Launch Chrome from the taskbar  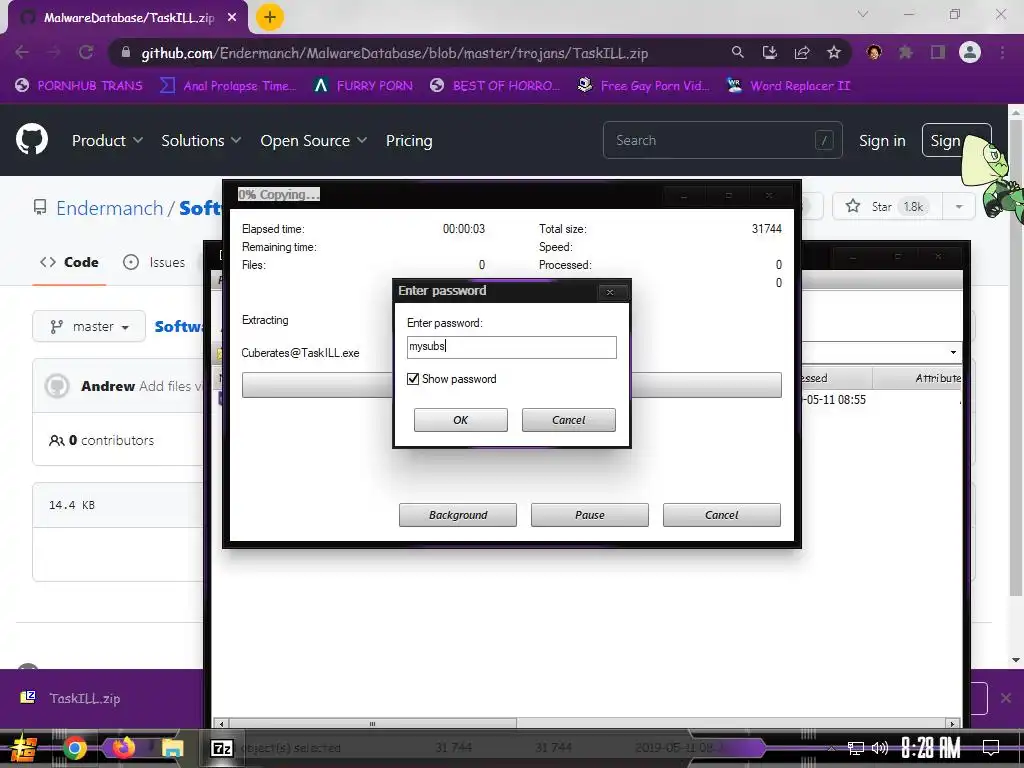pos(74,748)
